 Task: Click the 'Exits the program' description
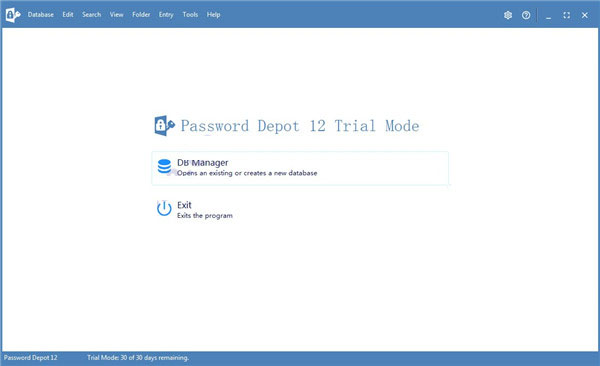pos(205,216)
